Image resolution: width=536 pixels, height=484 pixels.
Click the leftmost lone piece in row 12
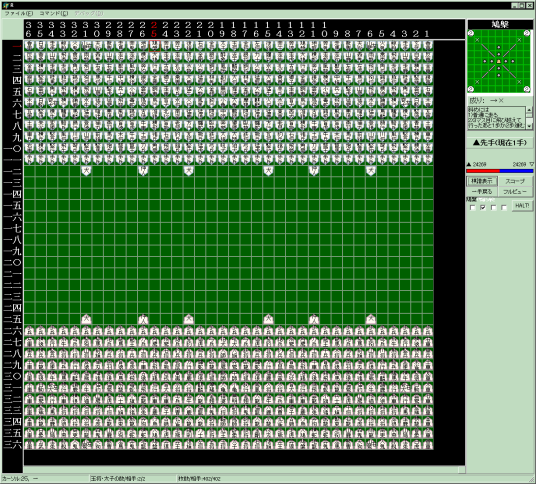[x=86, y=171]
